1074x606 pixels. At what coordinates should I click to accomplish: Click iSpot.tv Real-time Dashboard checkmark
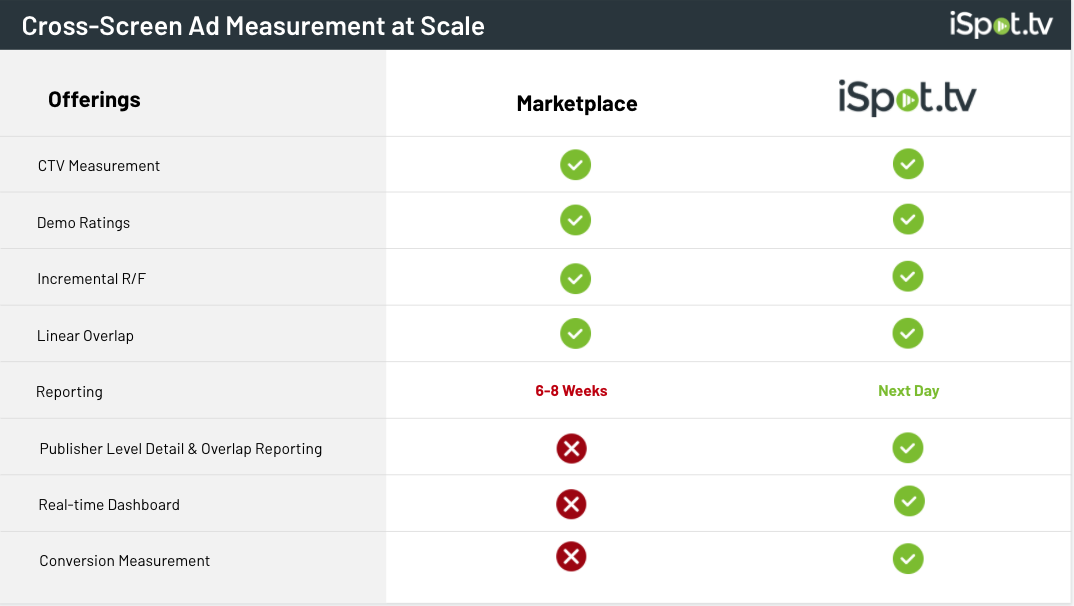pos(908,501)
